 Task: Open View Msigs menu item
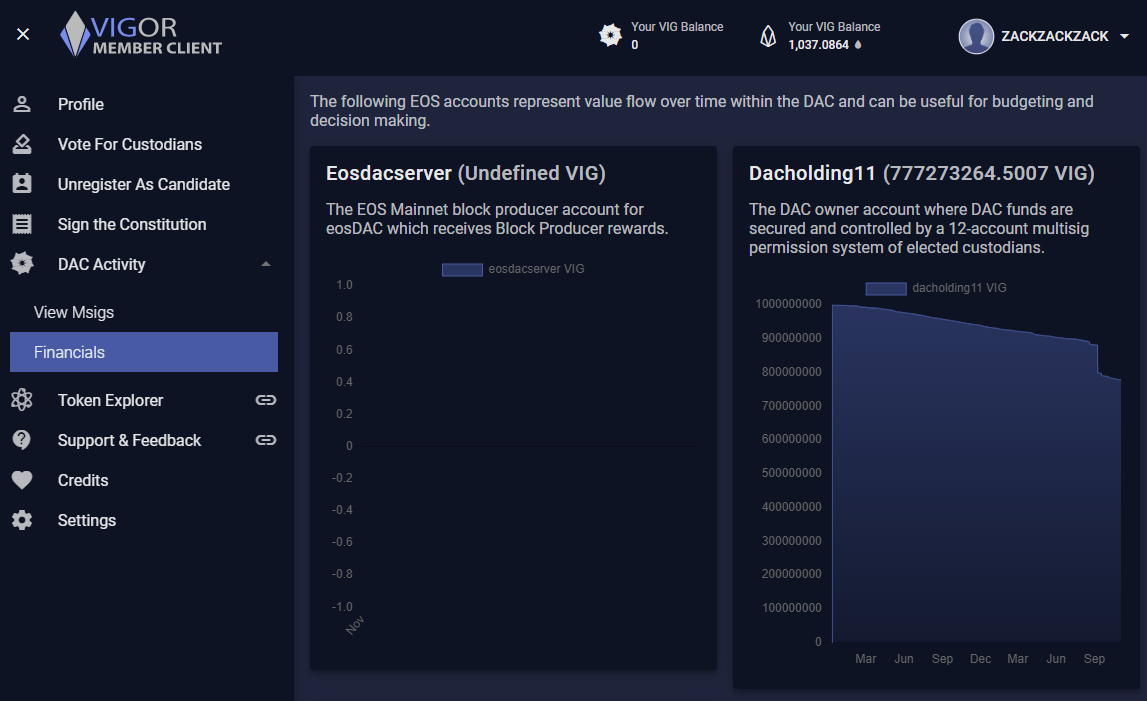(x=74, y=312)
